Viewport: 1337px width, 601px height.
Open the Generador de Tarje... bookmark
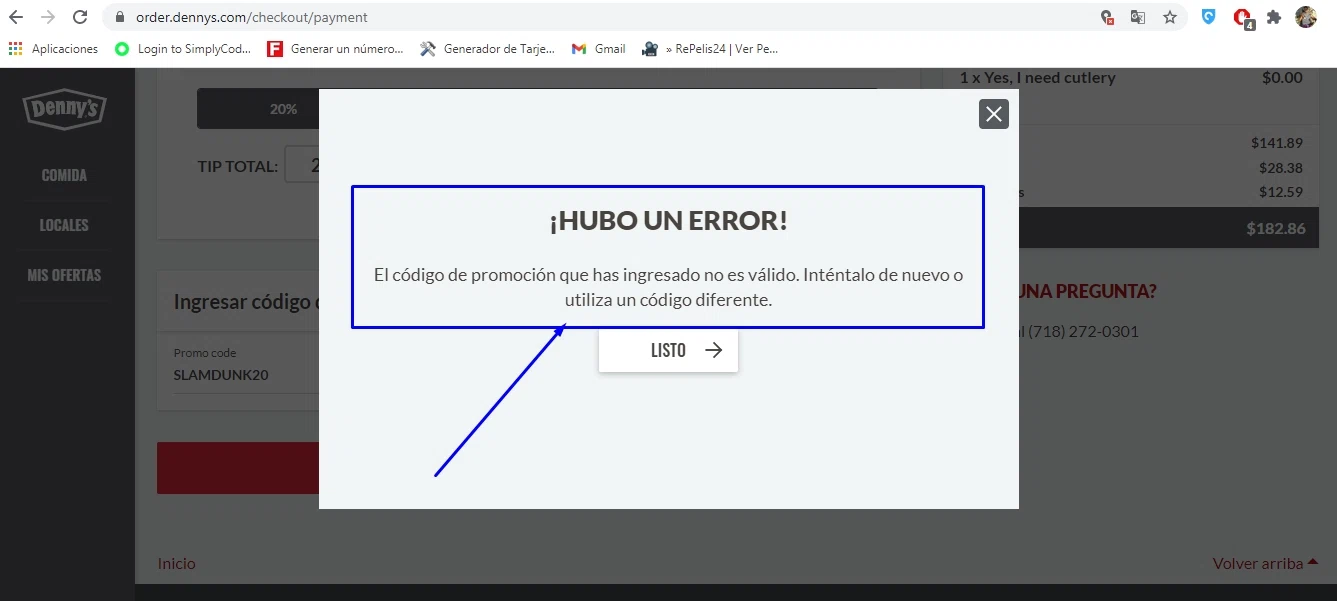pos(488,48)
